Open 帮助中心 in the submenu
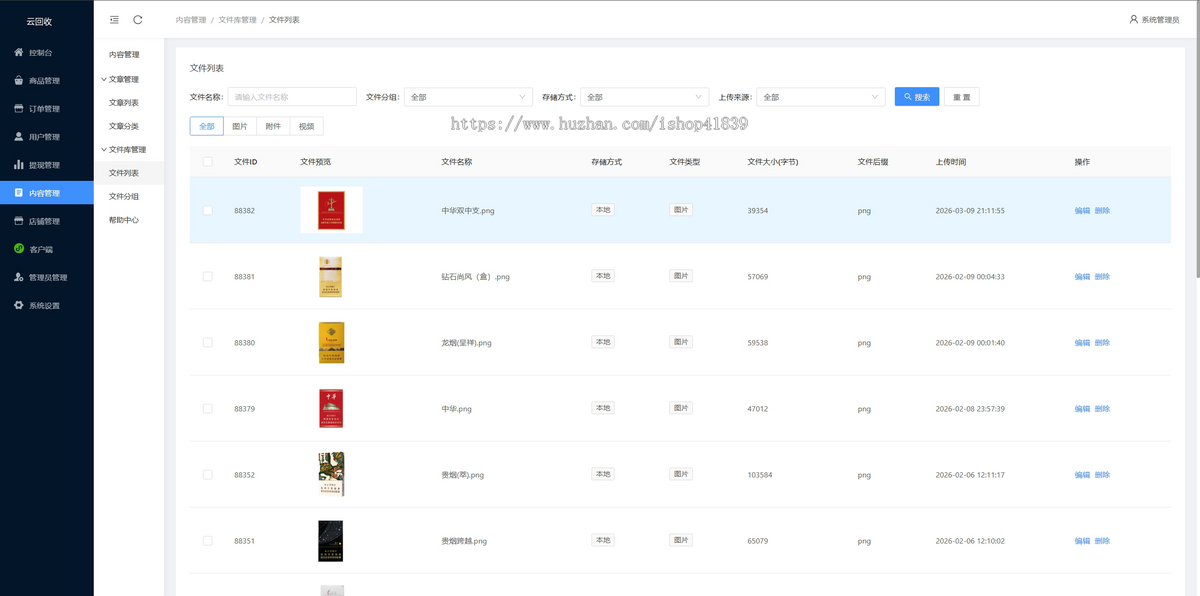This screenshot has height=596, width=1200. (124, 219)
